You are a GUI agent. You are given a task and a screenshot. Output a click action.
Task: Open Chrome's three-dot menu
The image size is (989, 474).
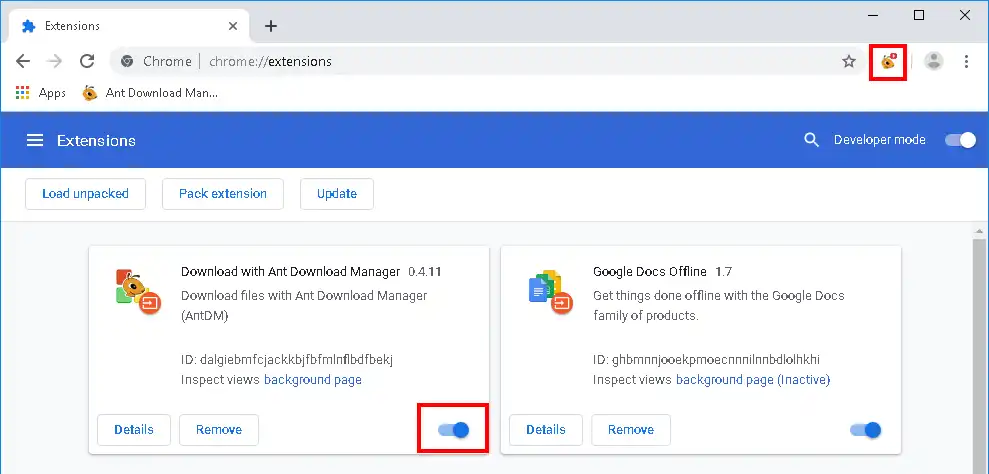[x=966, y=61]
